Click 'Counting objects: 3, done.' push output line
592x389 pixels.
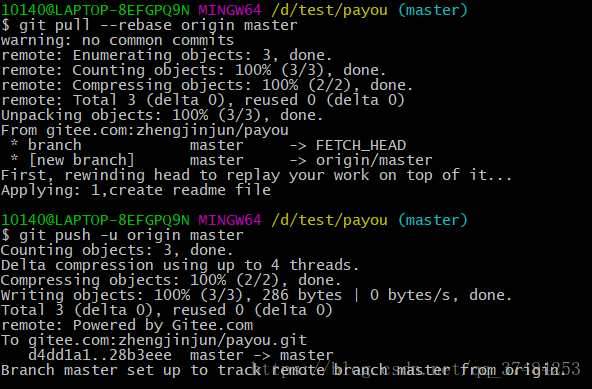pyautogui.click(x=117, y=250)
